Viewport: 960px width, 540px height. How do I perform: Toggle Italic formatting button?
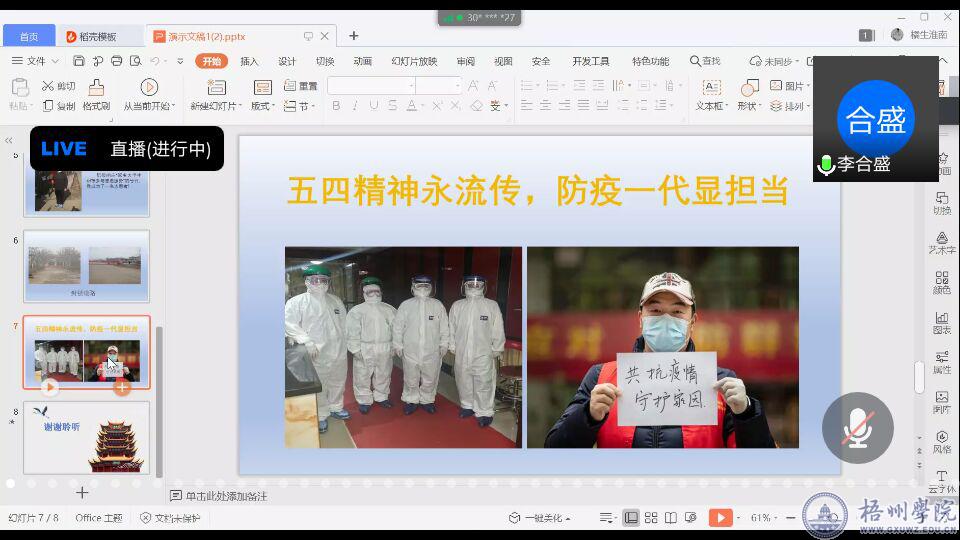(x=355, y=106)
